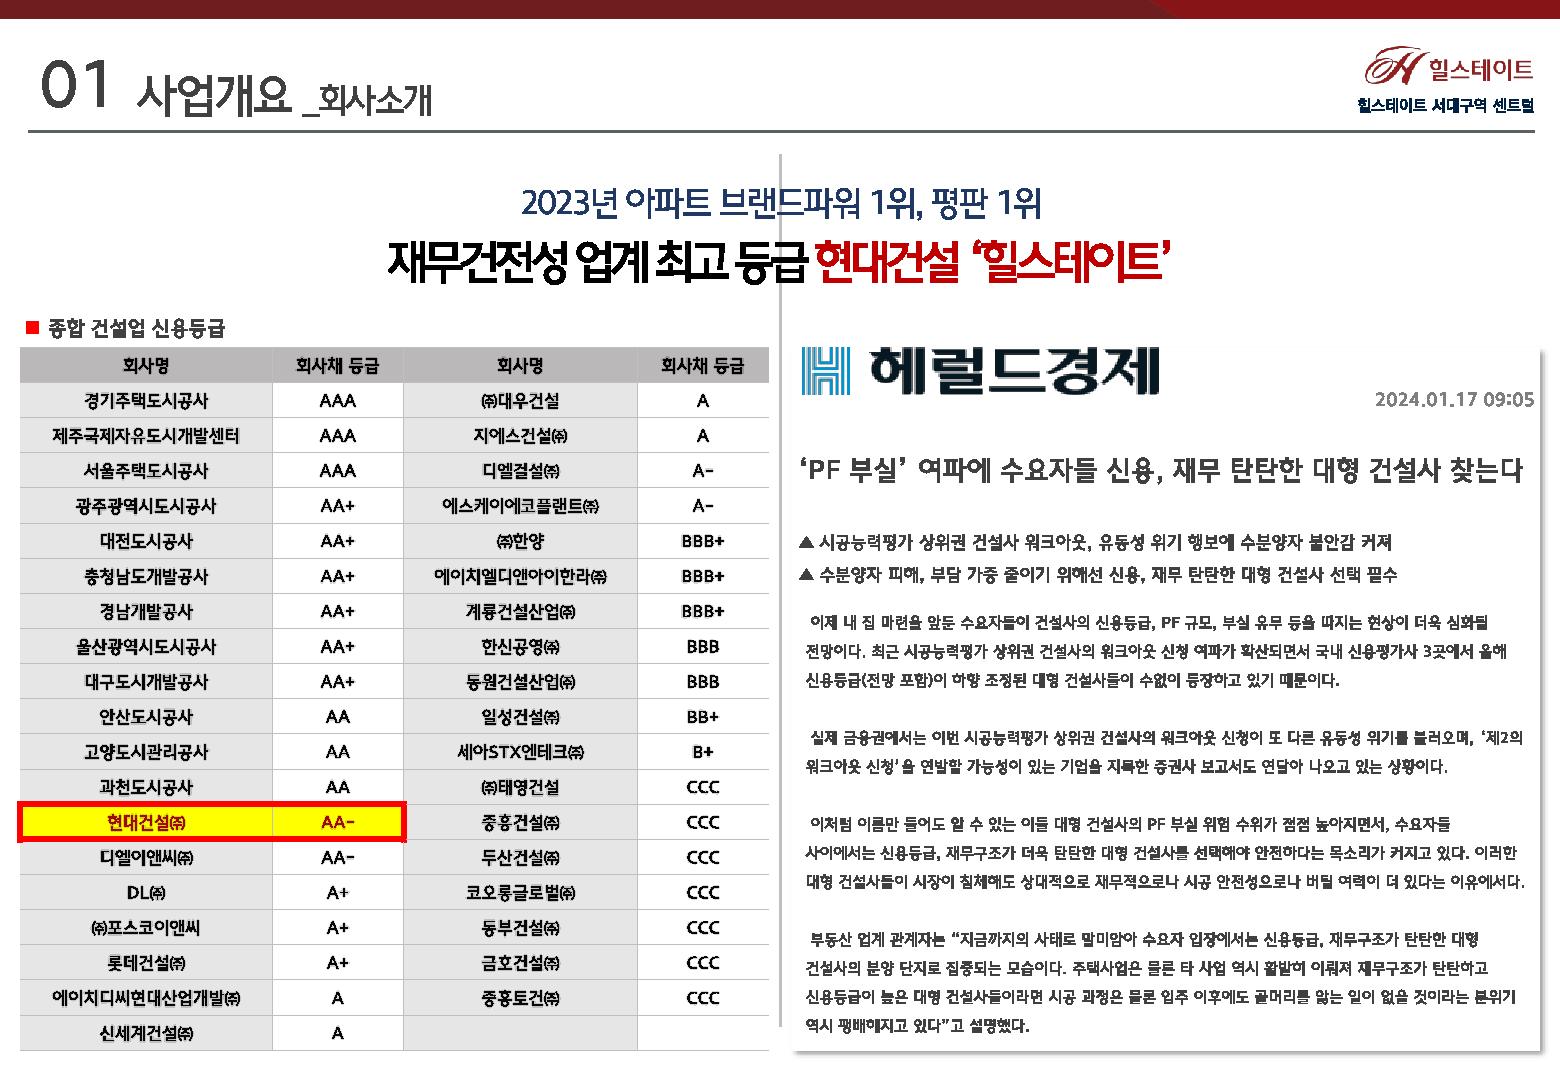Click the 헤럴드경제 newspaper name
The width and height of the screenshot is (1560, 1080).
point(1015,369)
